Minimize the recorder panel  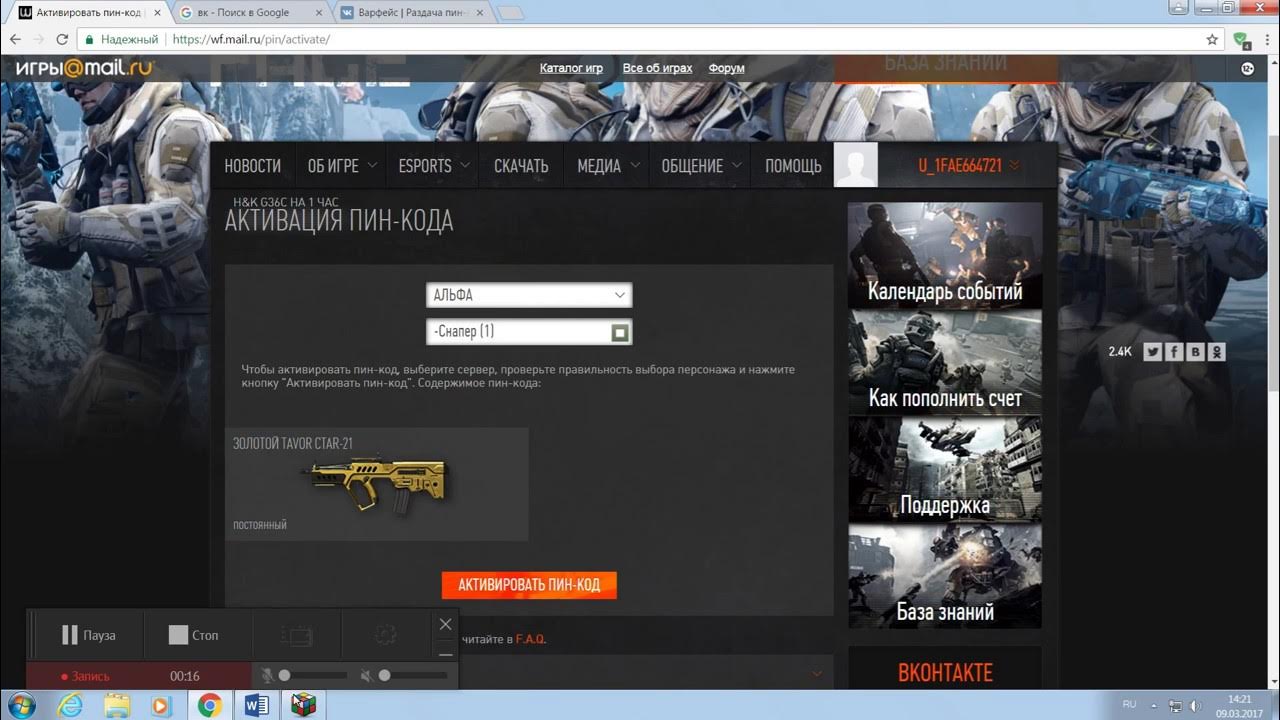[446, 654]
